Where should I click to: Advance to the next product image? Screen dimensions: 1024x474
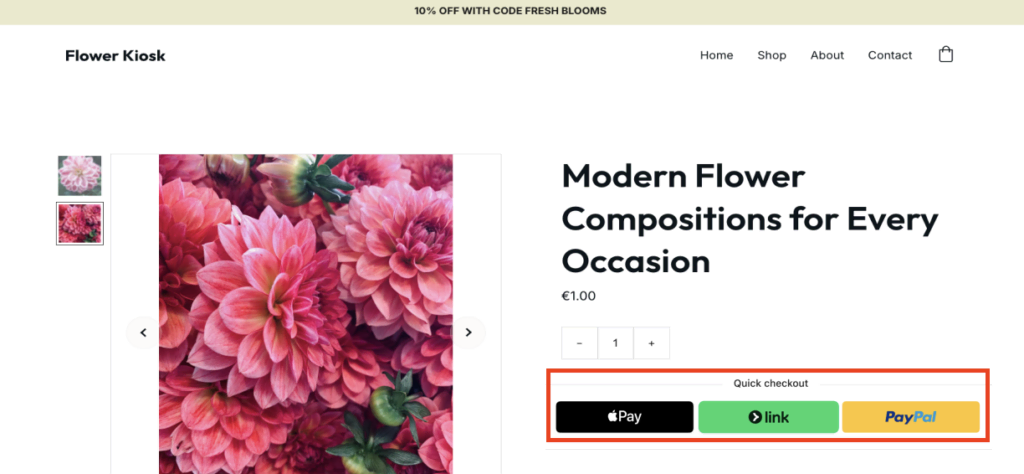(468, 332)
